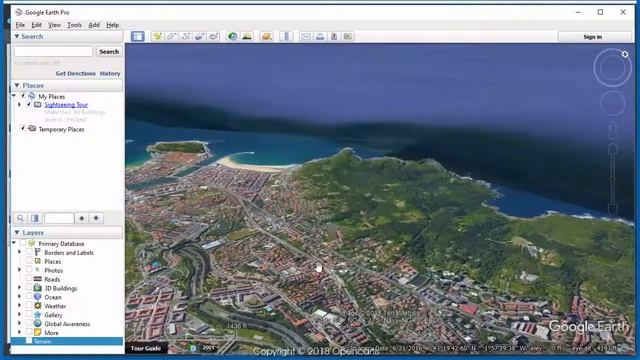The width and height of the screenshot is (640, 360).
Task: Choose the Add Image Overlay tool
Action: tap(200, 36)
